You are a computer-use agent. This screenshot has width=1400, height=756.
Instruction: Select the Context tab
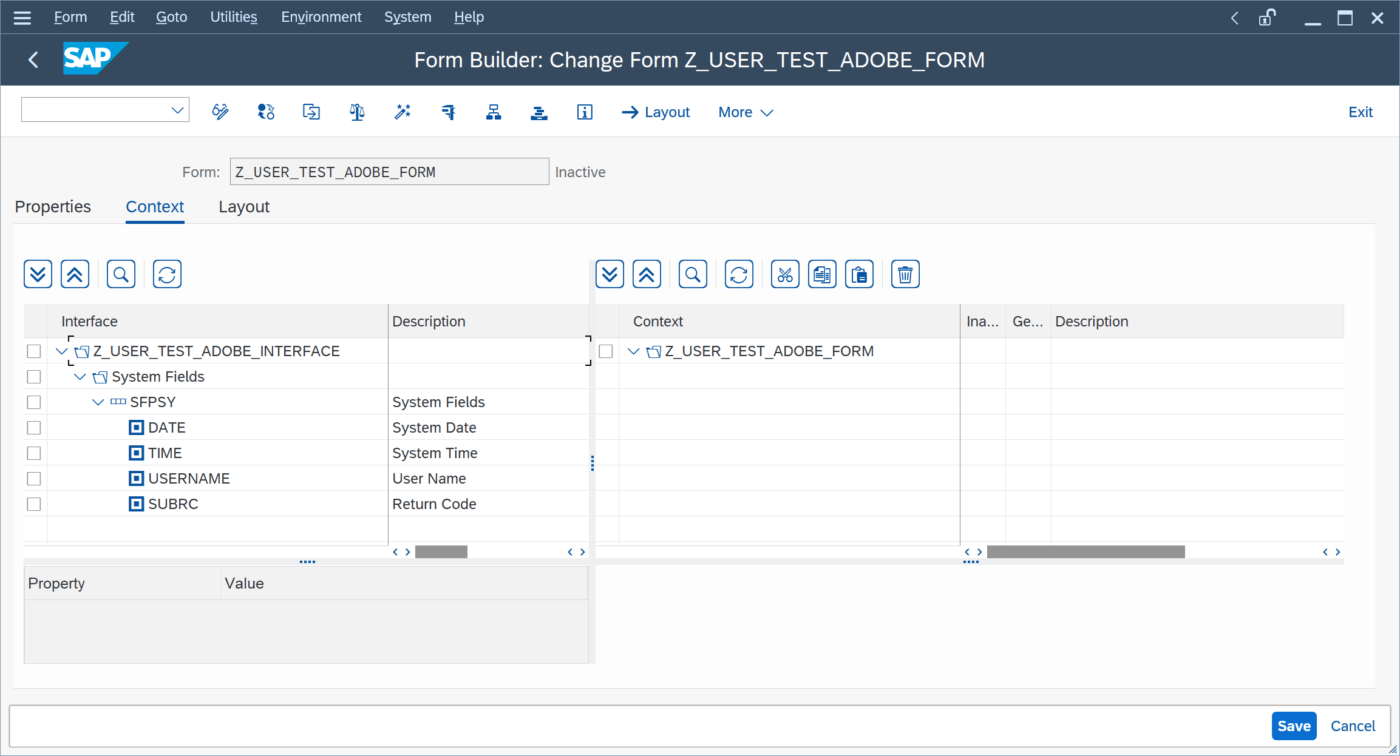[x=155, y=207]
